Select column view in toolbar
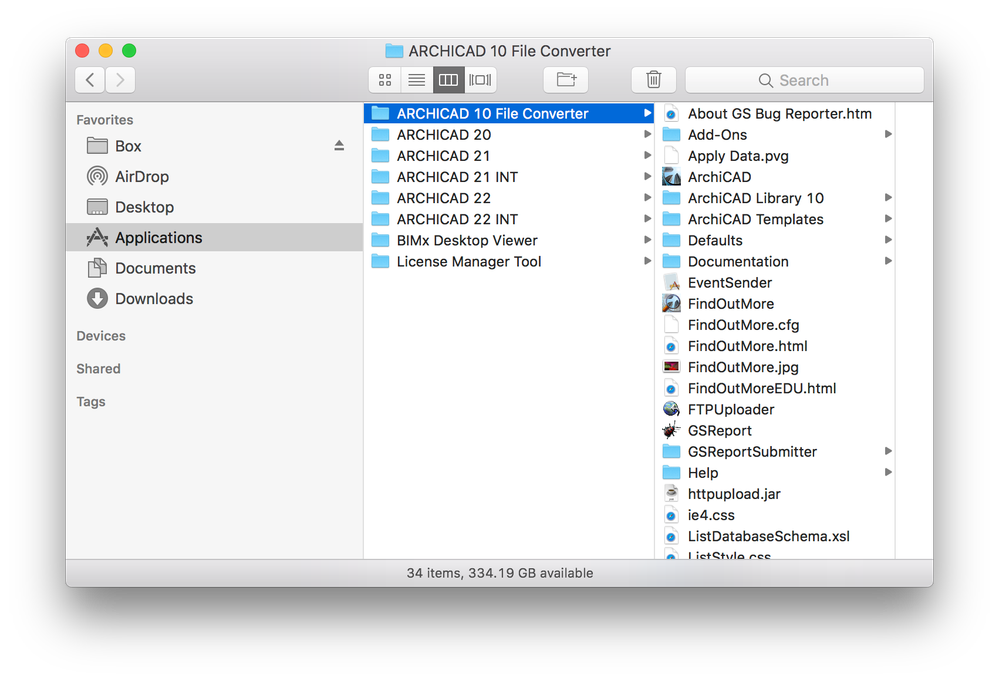This screenshot has width=999, height=681. point(449,80)
